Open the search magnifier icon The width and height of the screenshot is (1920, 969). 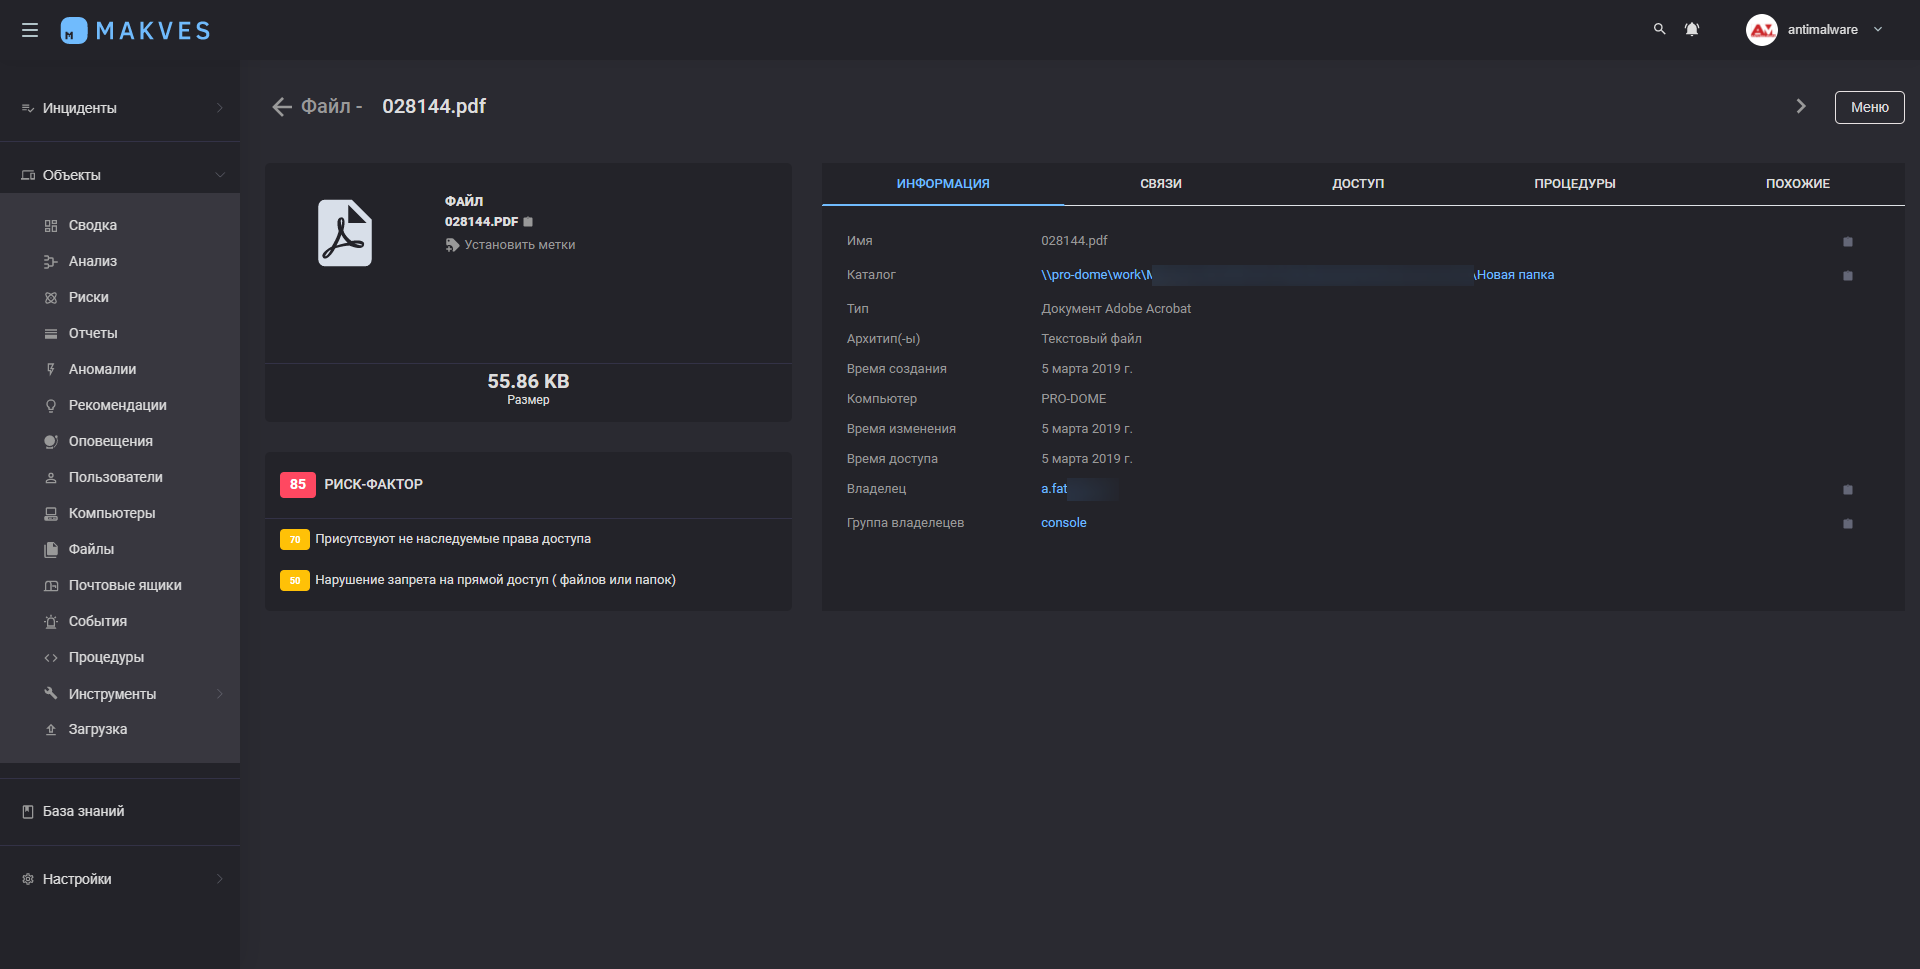[1660, 29]
